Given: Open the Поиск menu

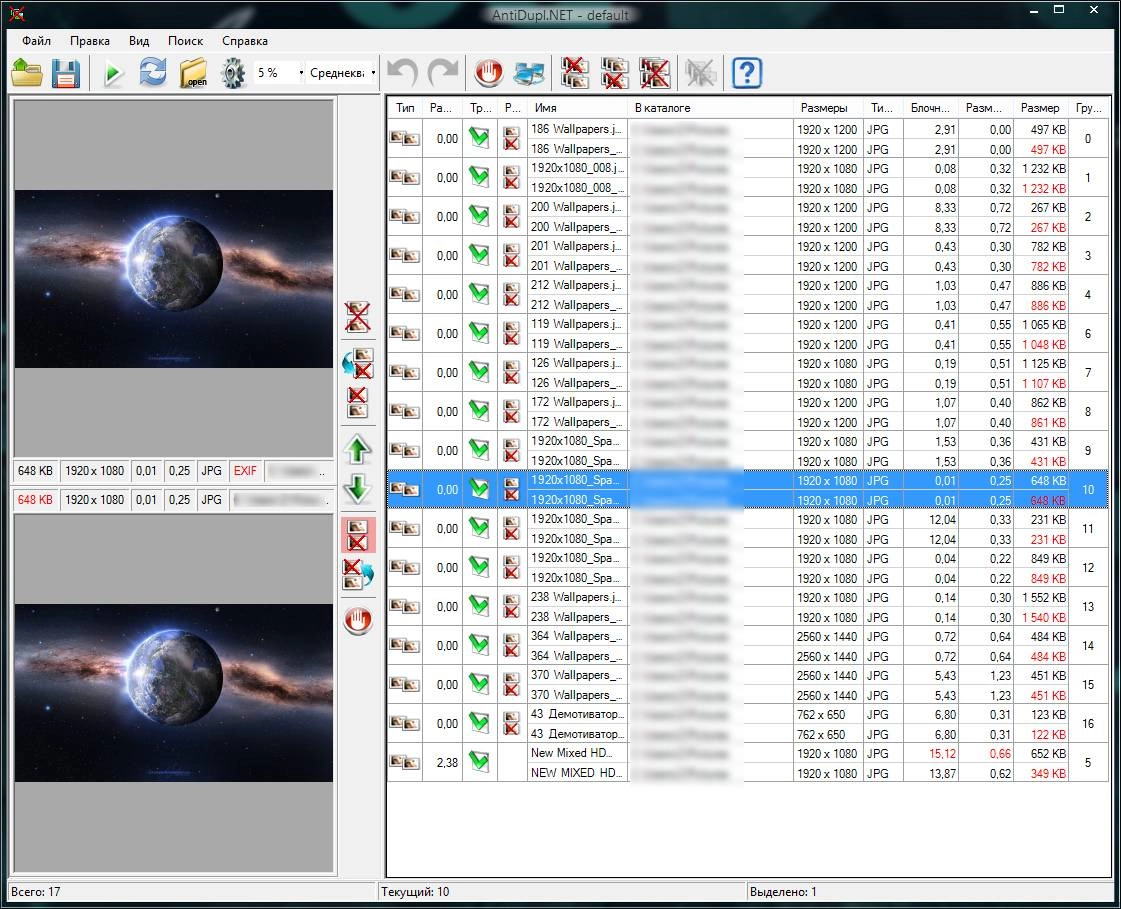Looking at the screenshot, I should pos(185,41).
